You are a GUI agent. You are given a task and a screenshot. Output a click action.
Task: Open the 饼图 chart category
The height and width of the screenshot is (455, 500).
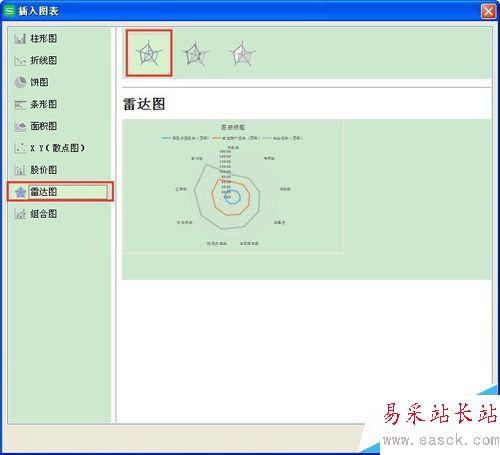click(39, 82)
